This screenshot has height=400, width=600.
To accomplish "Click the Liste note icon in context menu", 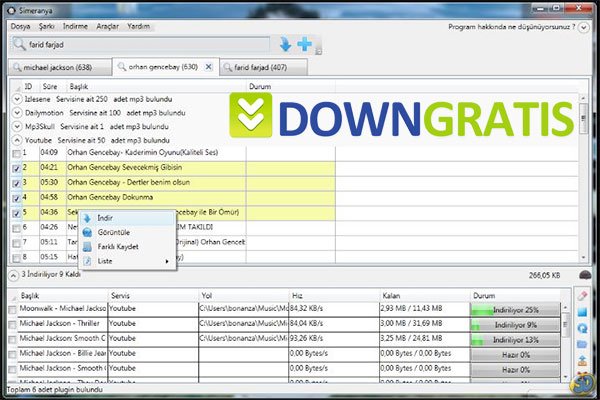I will [x=87, y=261].
